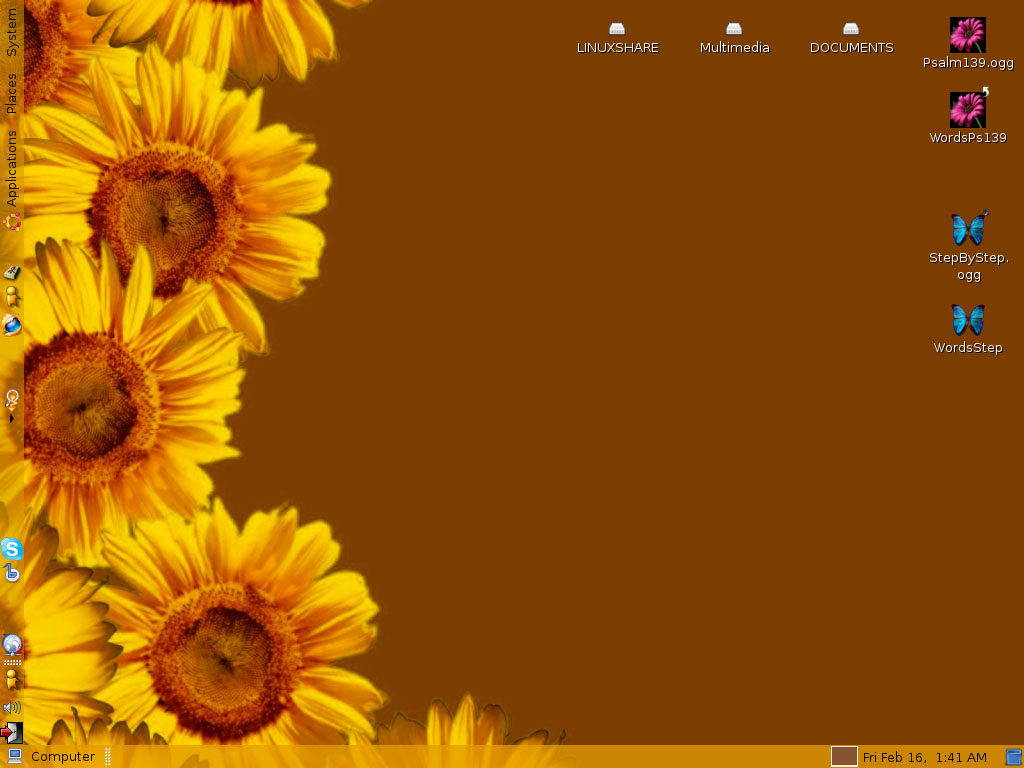Viewport: 1024px width, 768px height.
Task: Open the Psalm139.ogg audio file
Action: pyautogui.click(x=967, y=36)
